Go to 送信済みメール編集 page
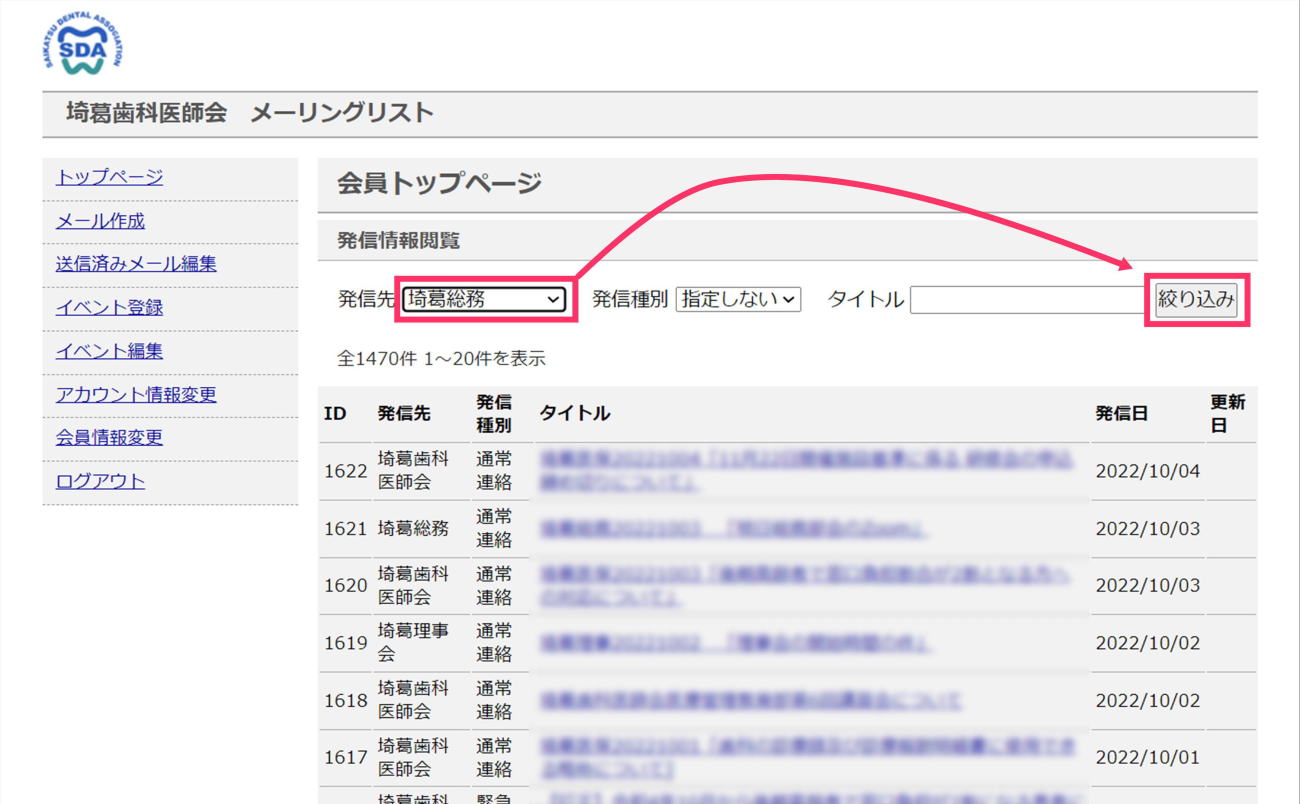 tap(136, 264)
